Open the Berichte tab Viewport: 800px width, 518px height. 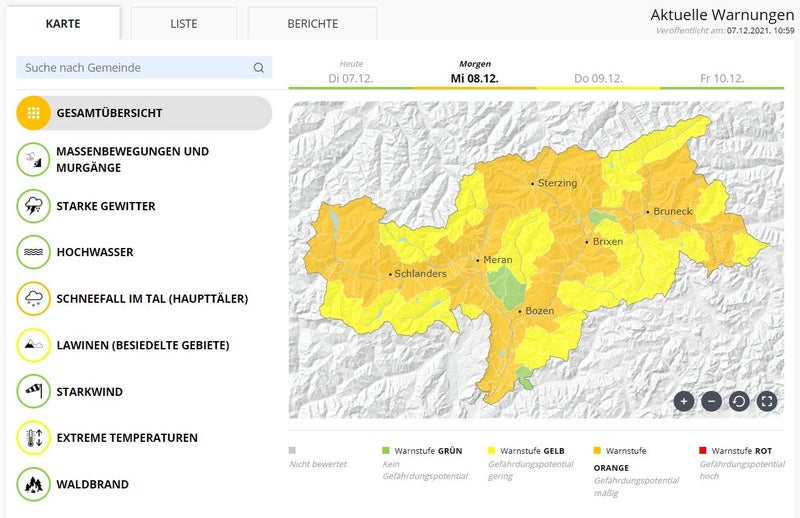pos(312,23)
